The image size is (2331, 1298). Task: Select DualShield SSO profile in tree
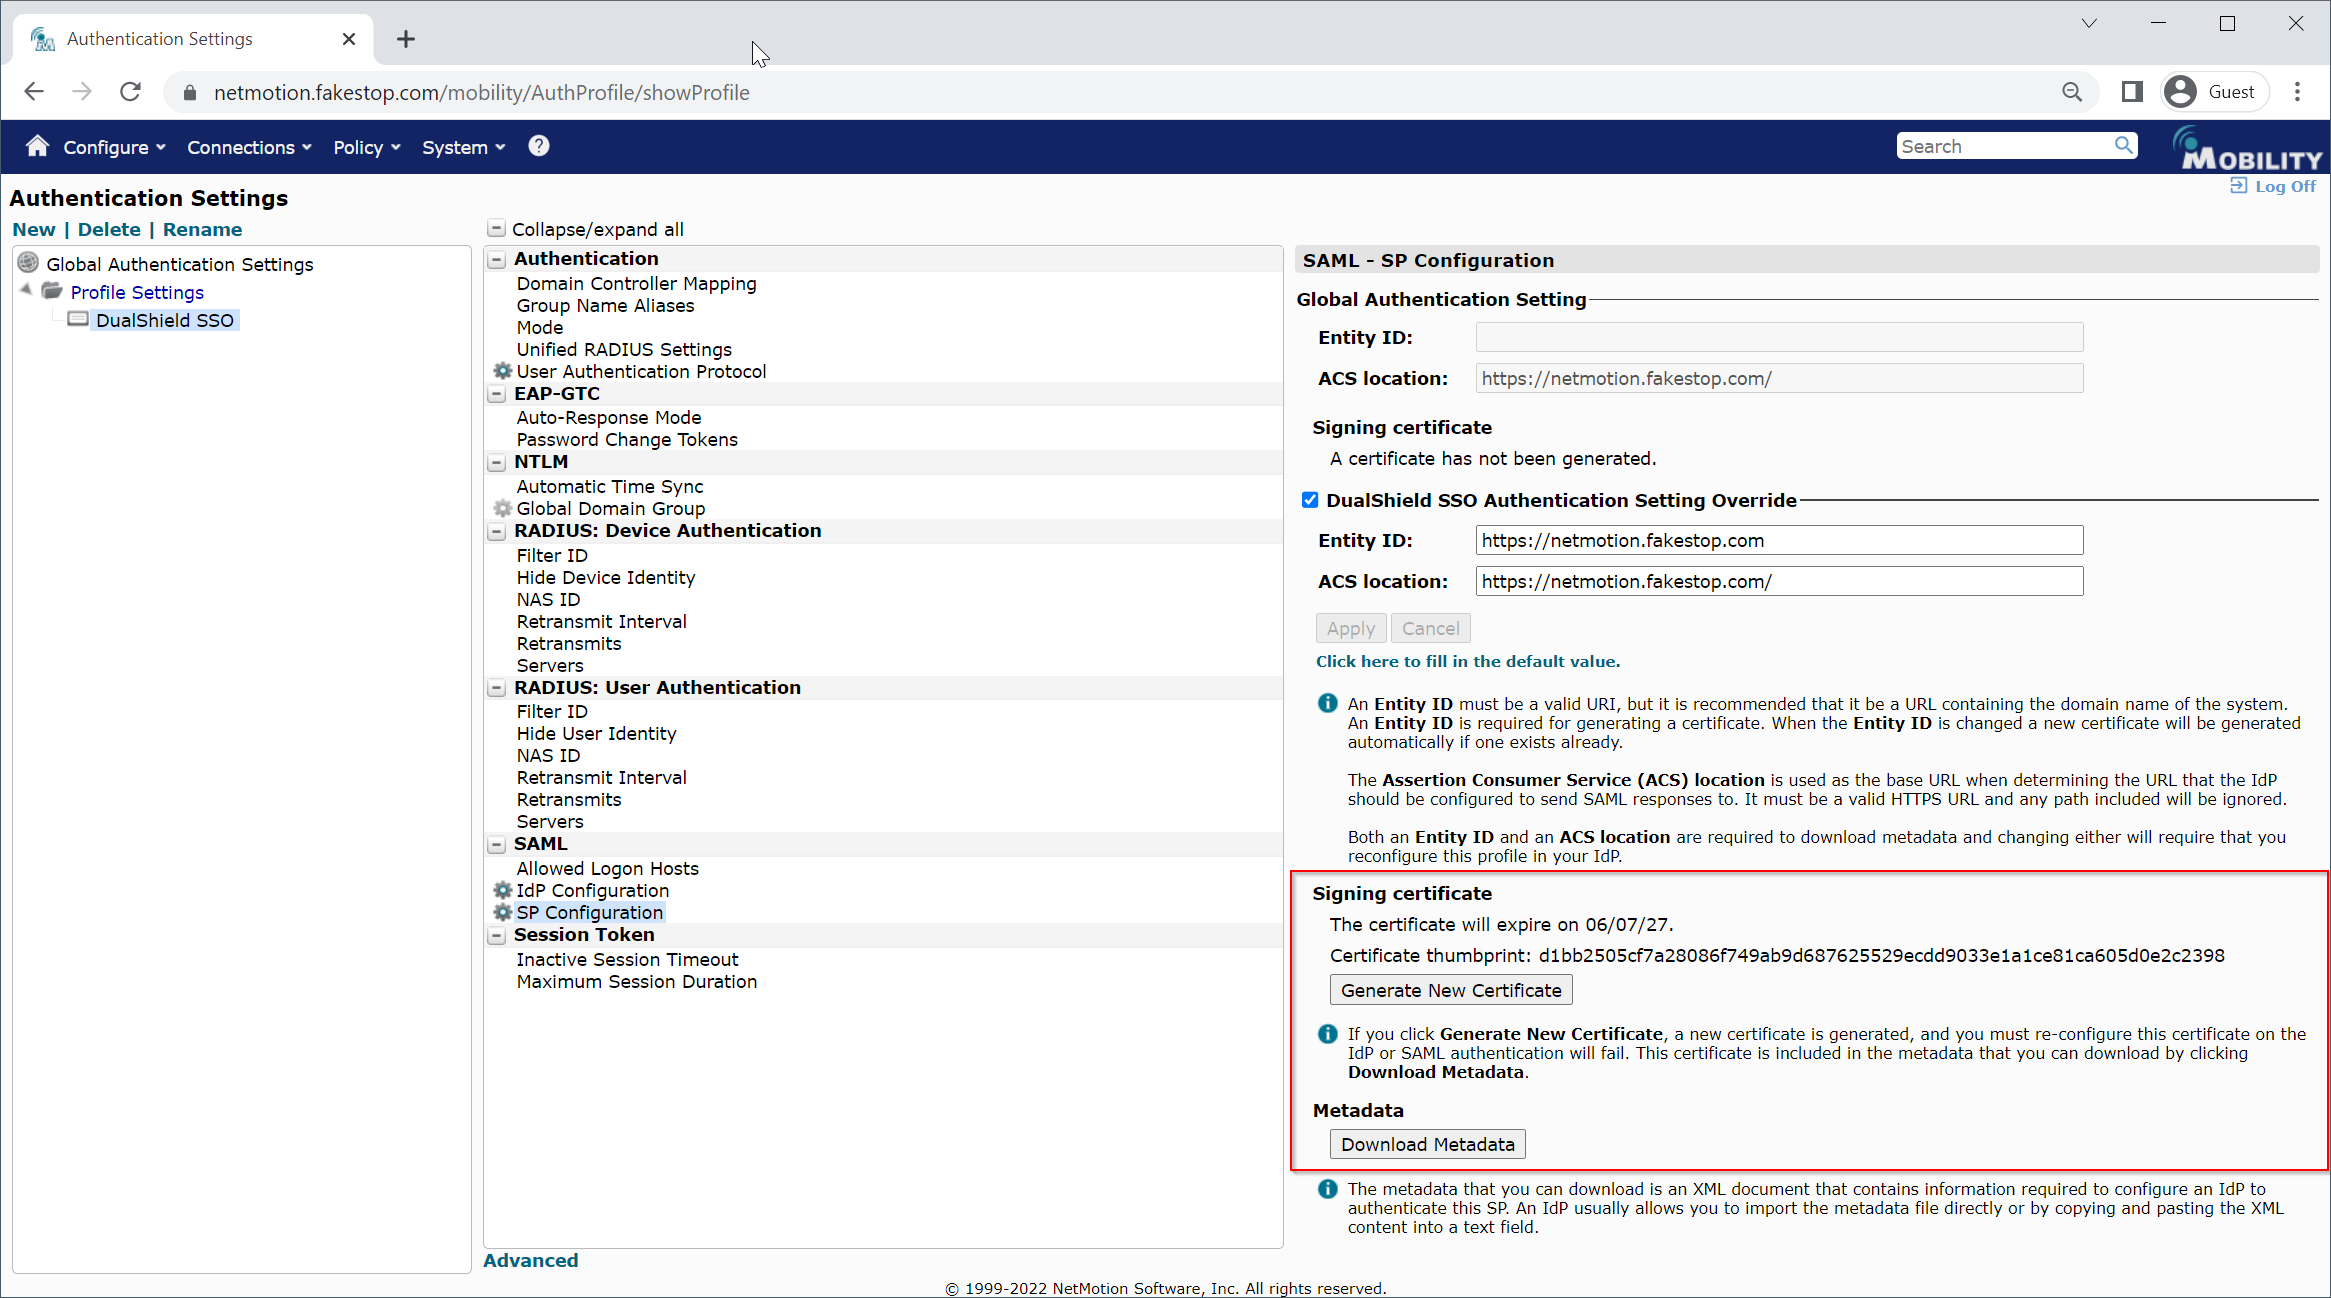coord(164,320)
